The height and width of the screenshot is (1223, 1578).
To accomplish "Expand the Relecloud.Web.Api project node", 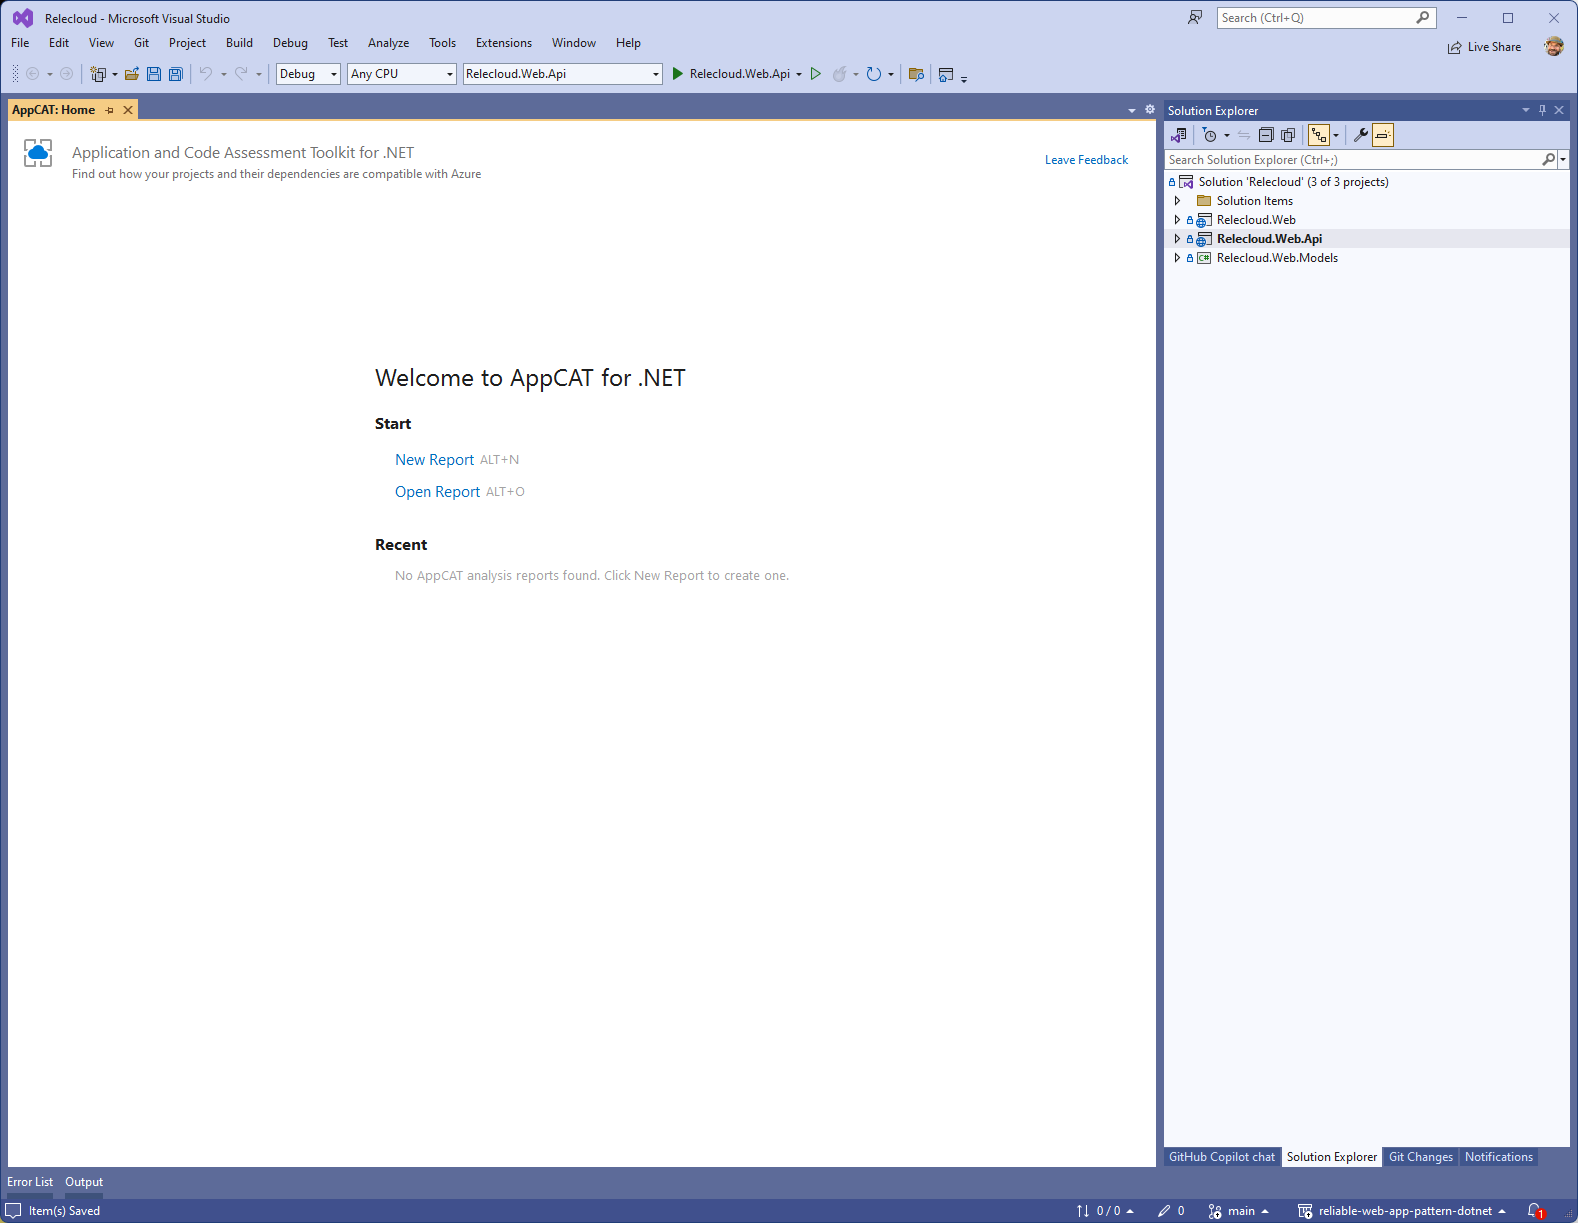I will (1177, 239).
